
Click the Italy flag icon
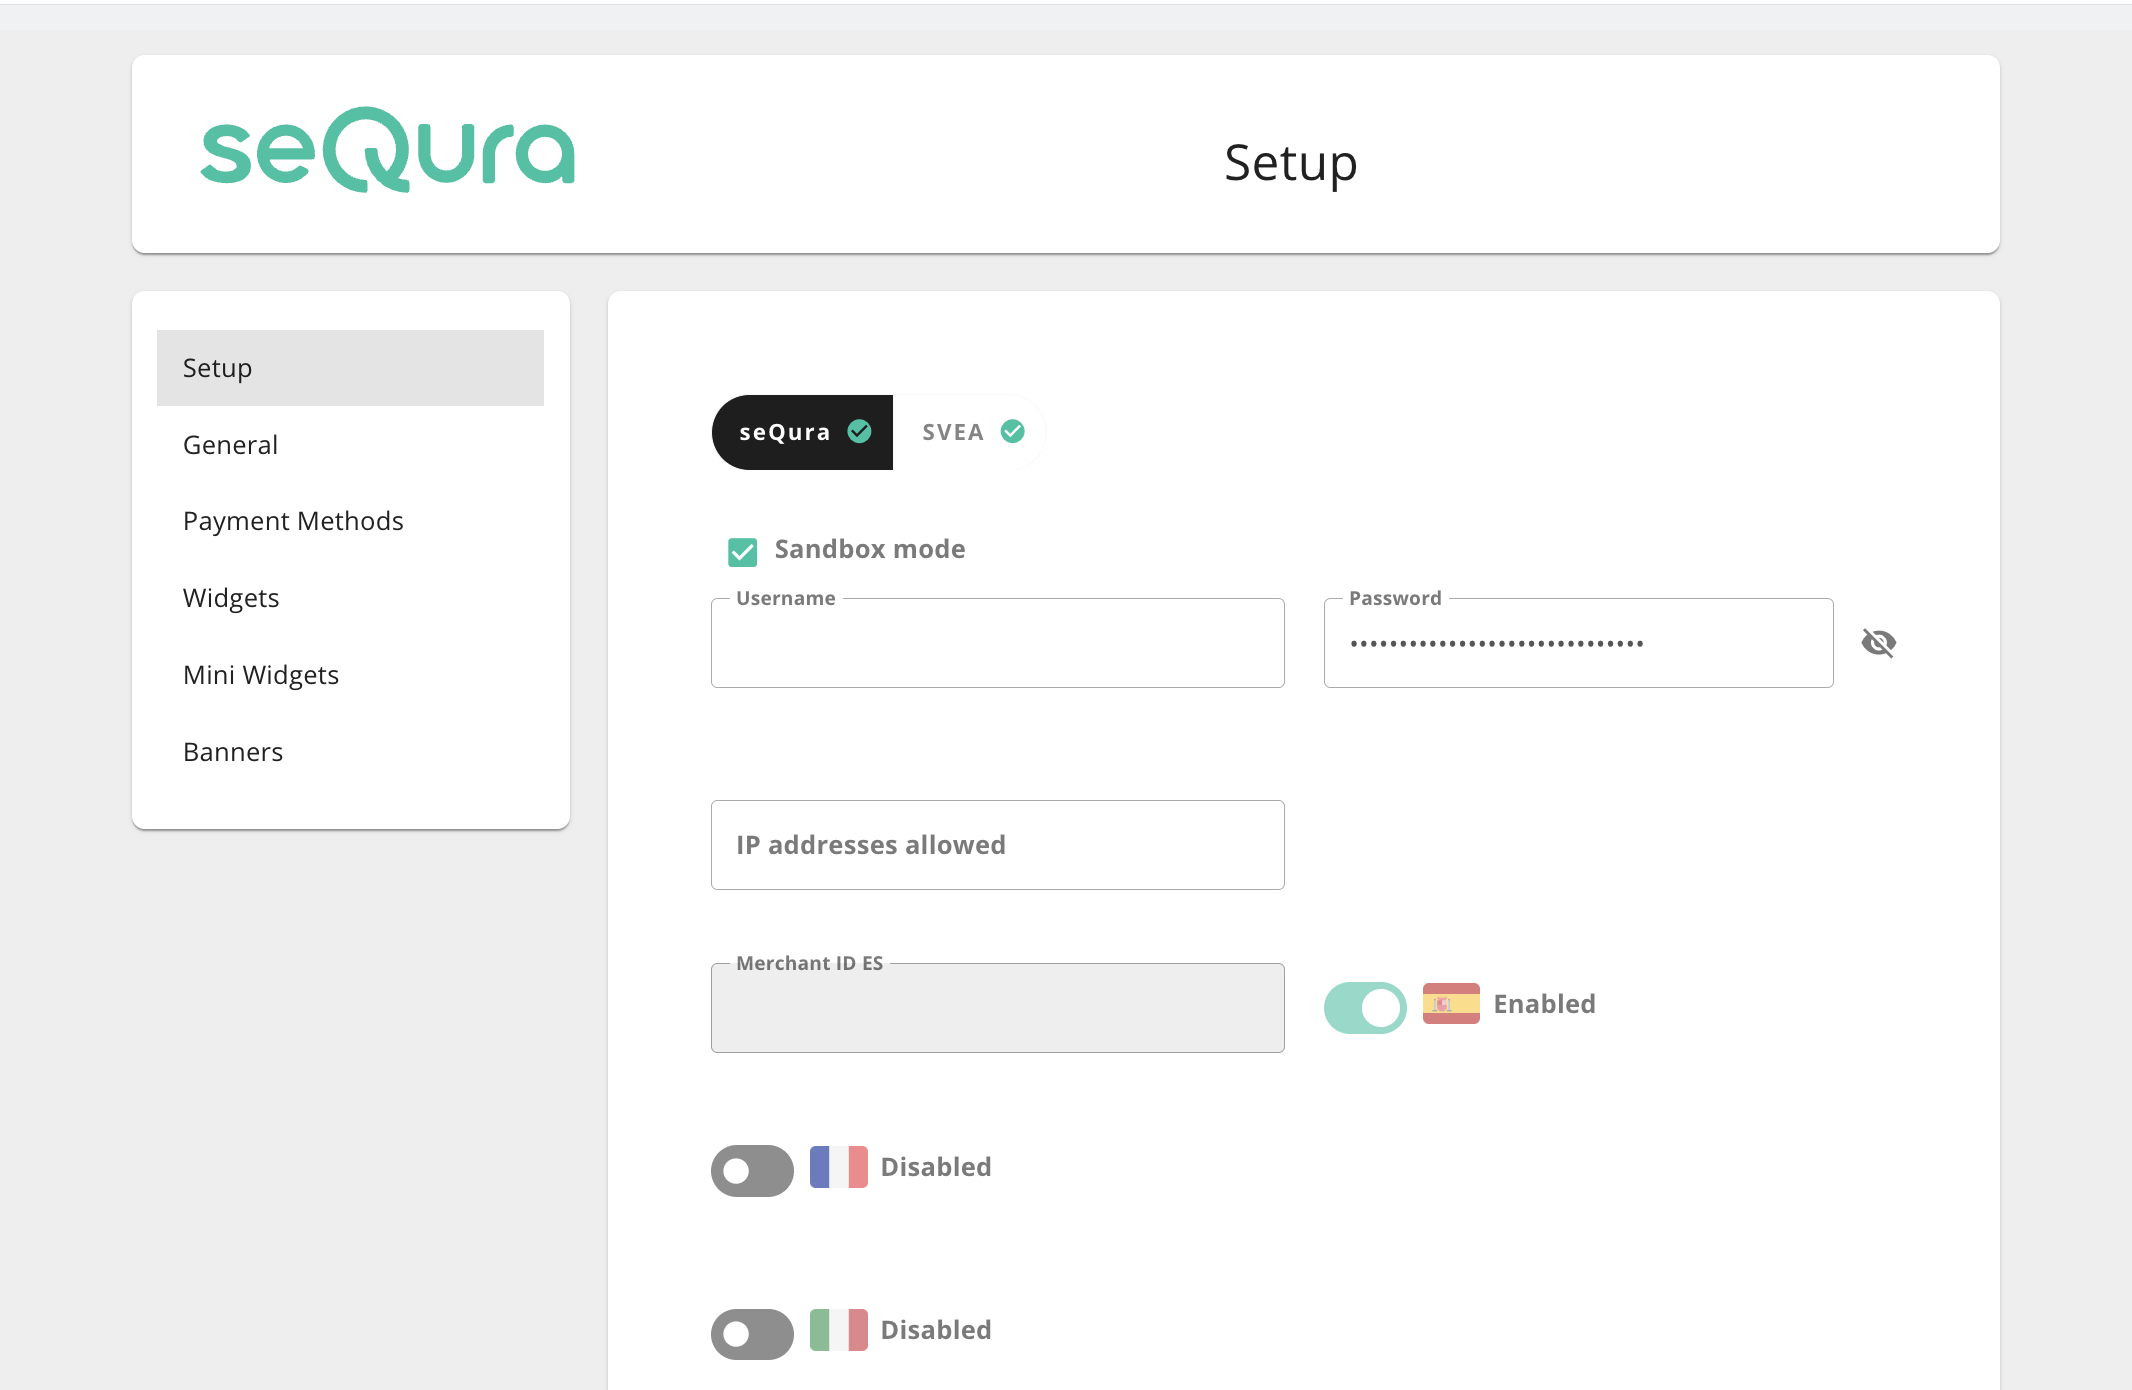tap(838, 1330)
